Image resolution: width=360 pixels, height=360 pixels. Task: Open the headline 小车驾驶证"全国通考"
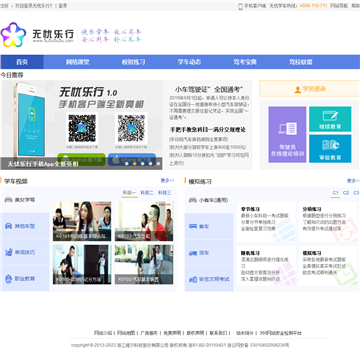[x=209, y=89]
